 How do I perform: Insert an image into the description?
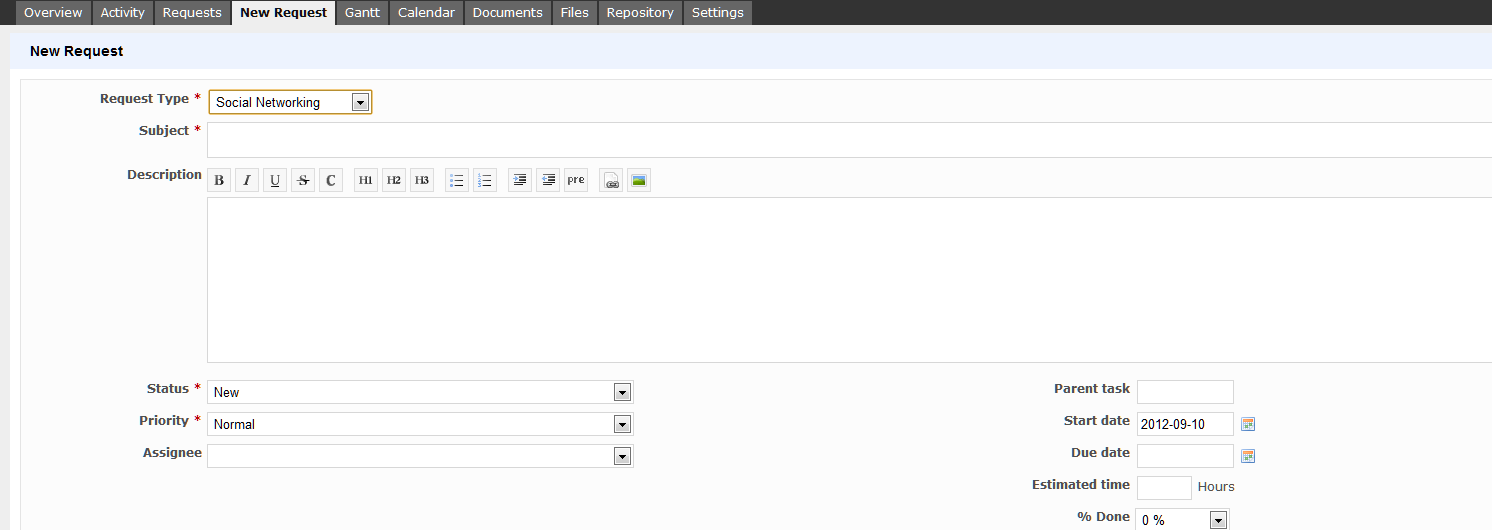[639, 180]
